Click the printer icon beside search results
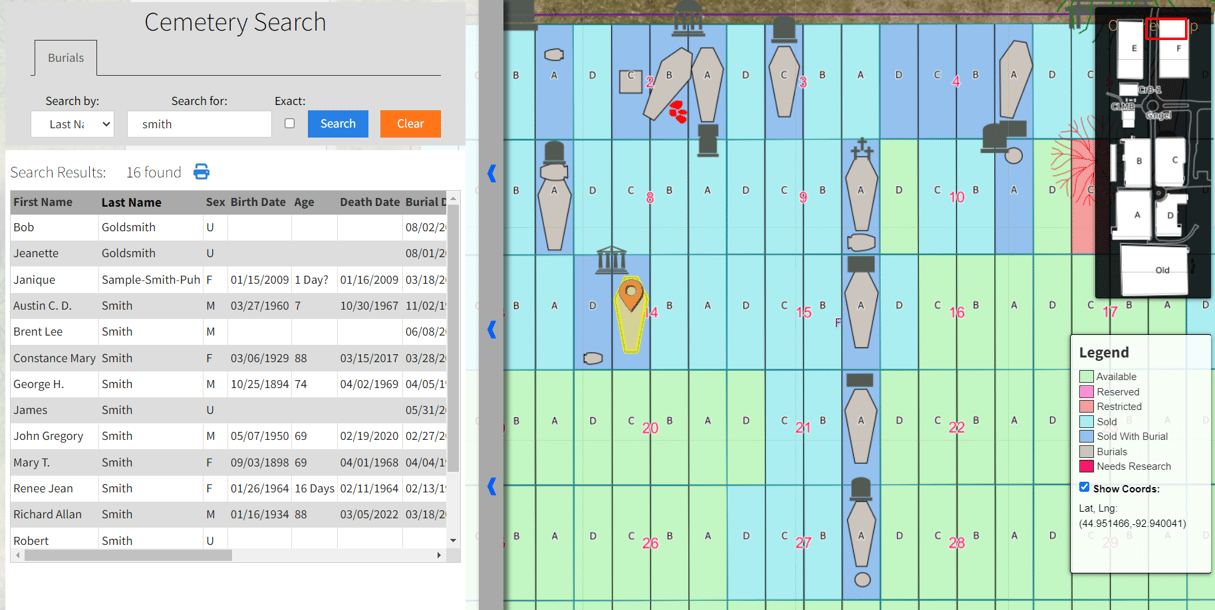This screenshot has height=610, width=1215. coord(201,172)
